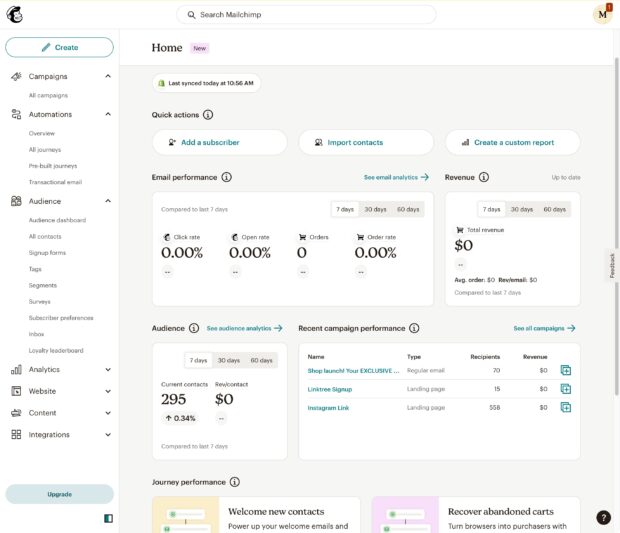Open the help question mark button
The height and width of the screenshot is (533, 620).
click(603, 518)
